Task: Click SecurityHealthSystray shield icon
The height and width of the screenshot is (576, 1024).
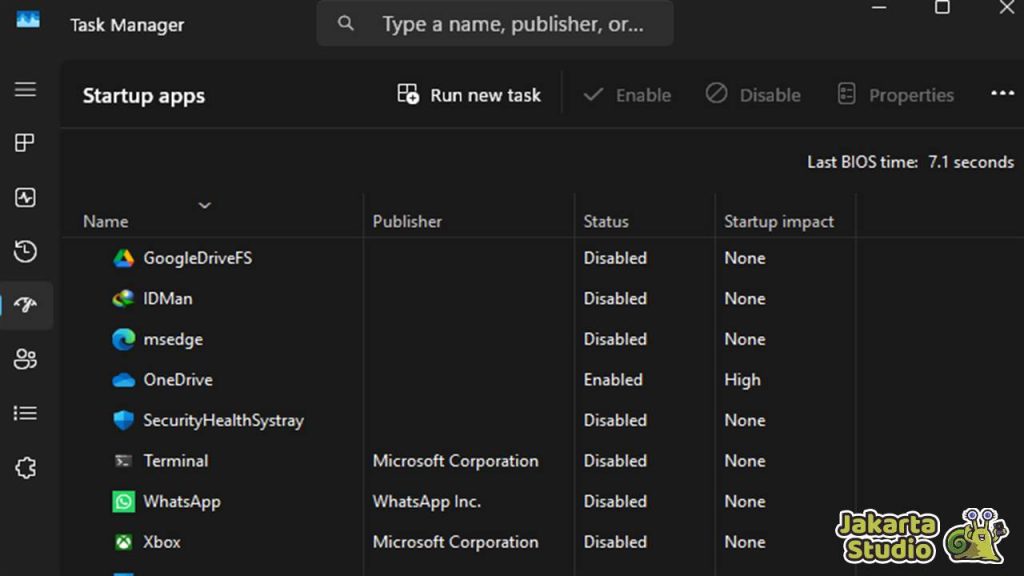Action: [x=123, y=421]
